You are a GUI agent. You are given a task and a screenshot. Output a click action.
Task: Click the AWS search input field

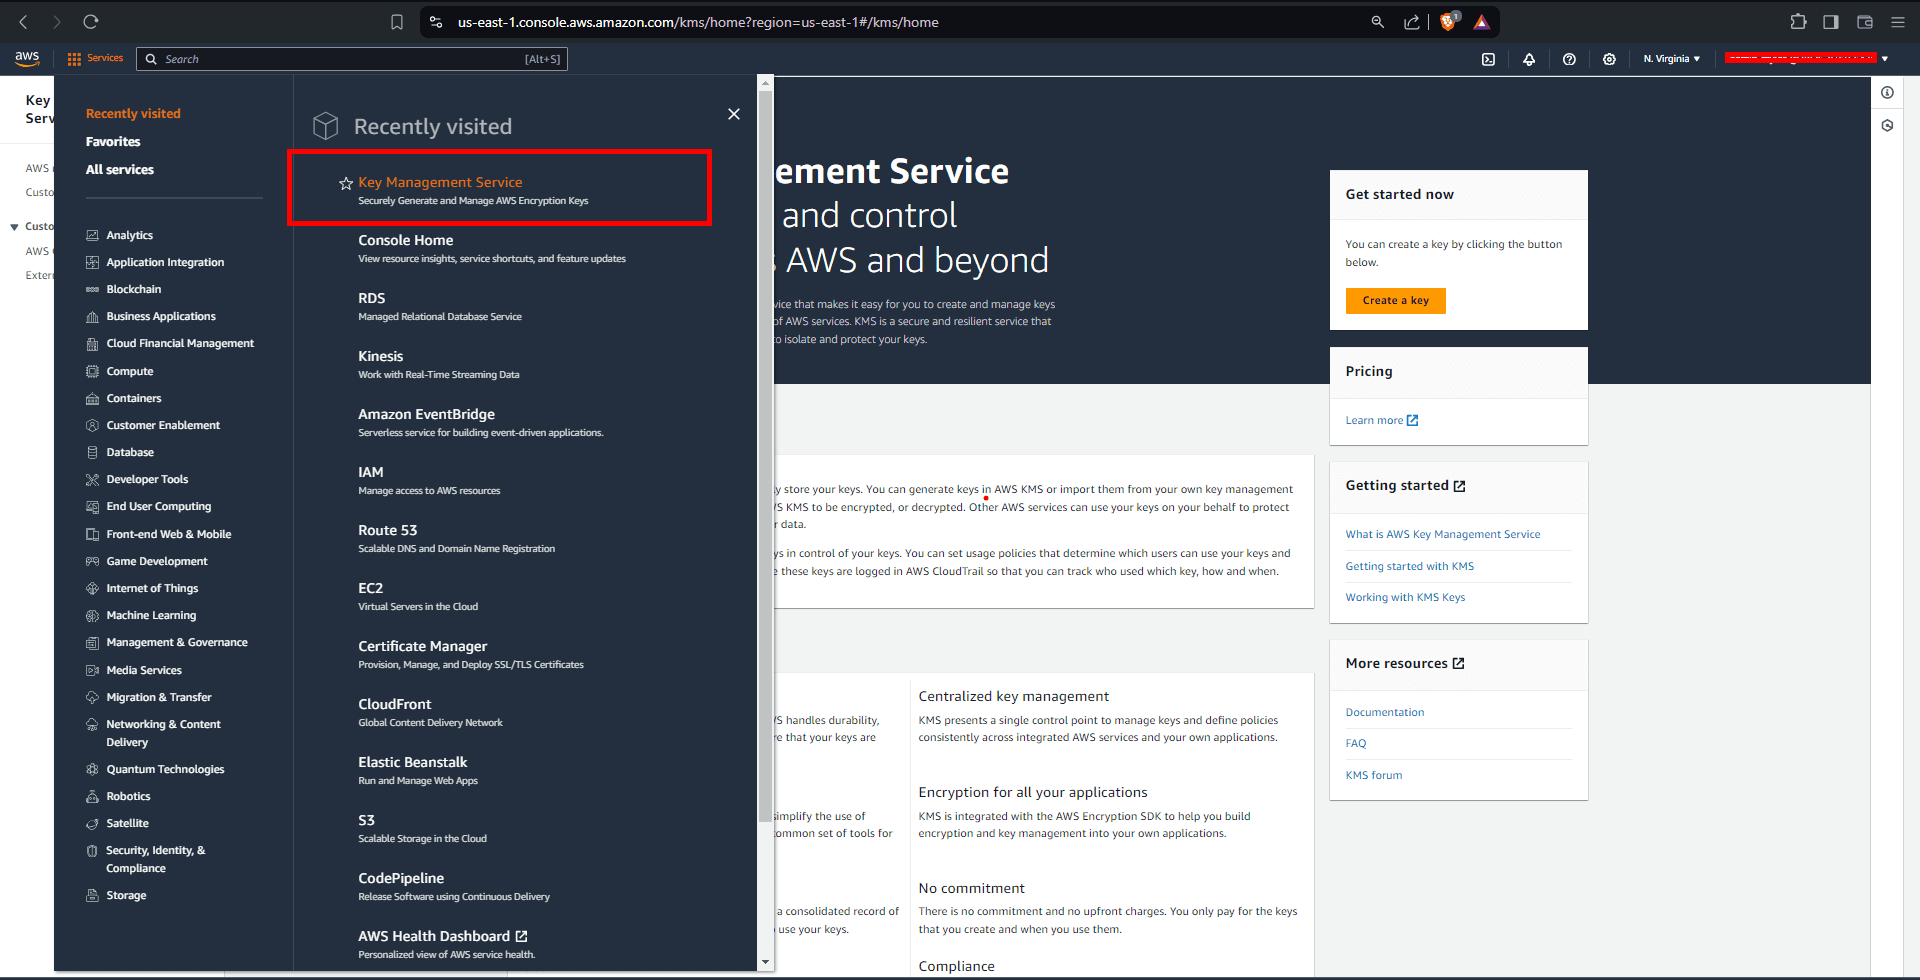tap(352, 59)
